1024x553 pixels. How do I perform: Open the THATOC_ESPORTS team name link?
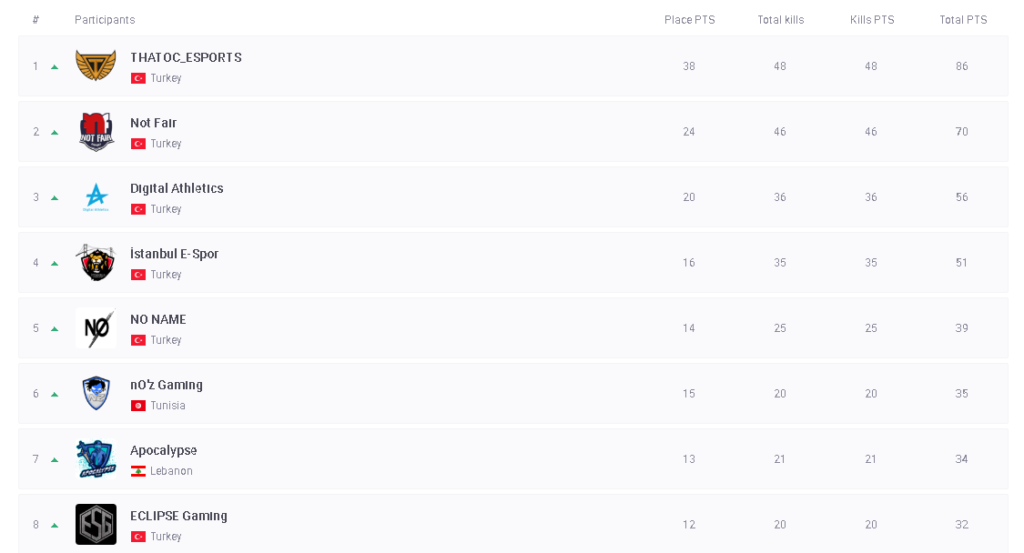click(185, 58)
